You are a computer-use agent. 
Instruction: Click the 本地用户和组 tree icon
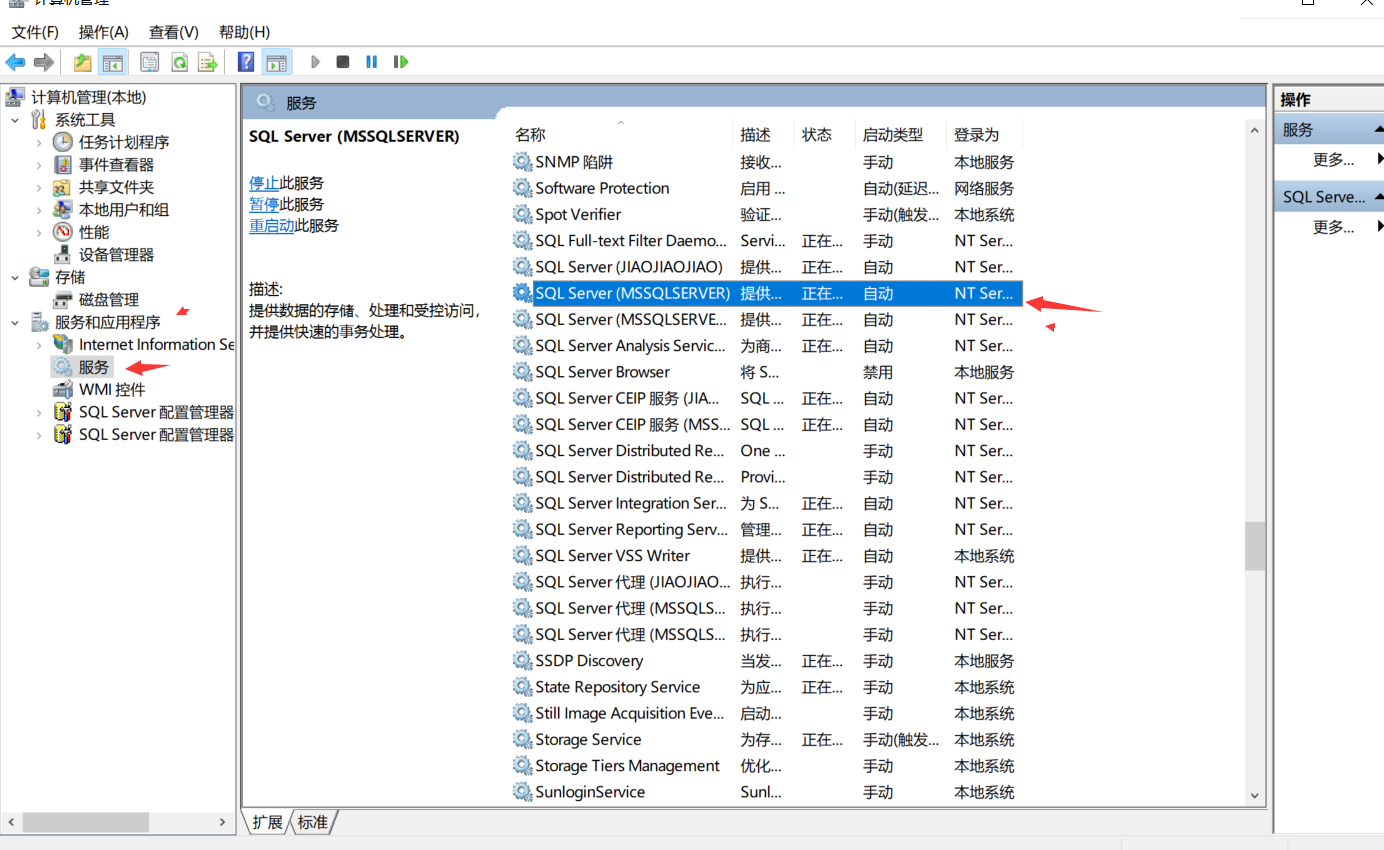[63, 210]
